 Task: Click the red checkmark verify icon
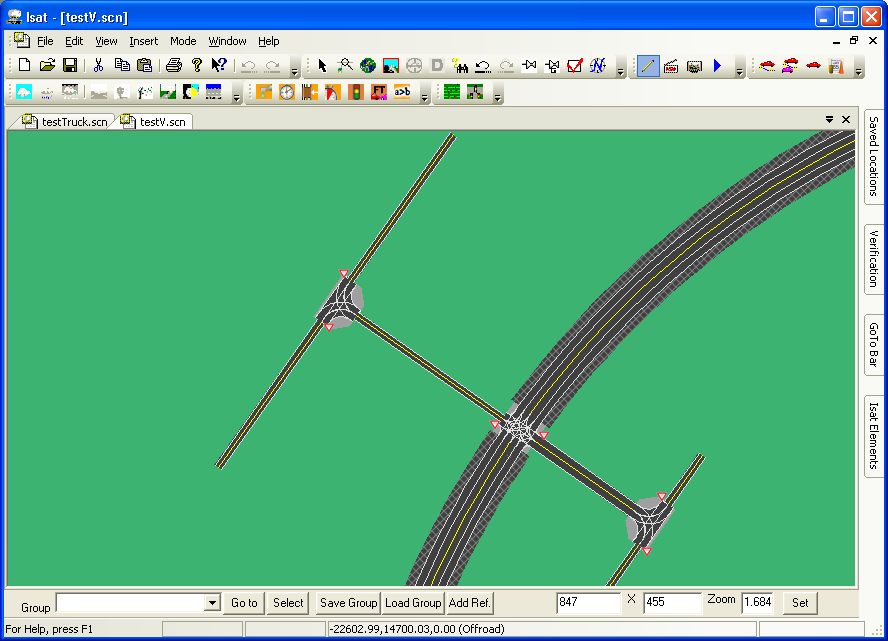(x=575, y=66)
